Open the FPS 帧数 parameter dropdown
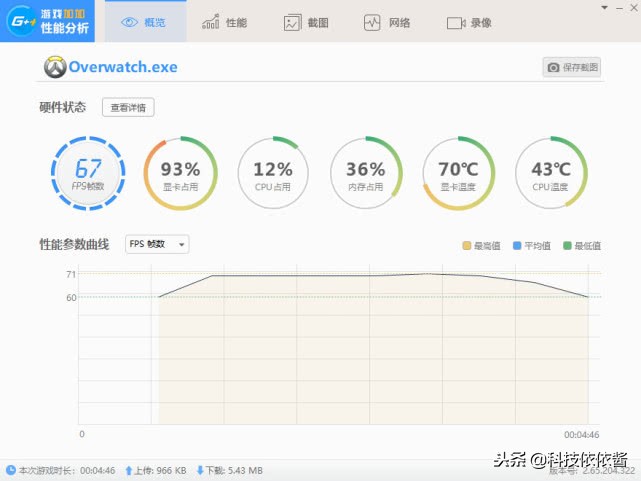The height and width of the screenshot is (481, 641). (x=157, y=244)
